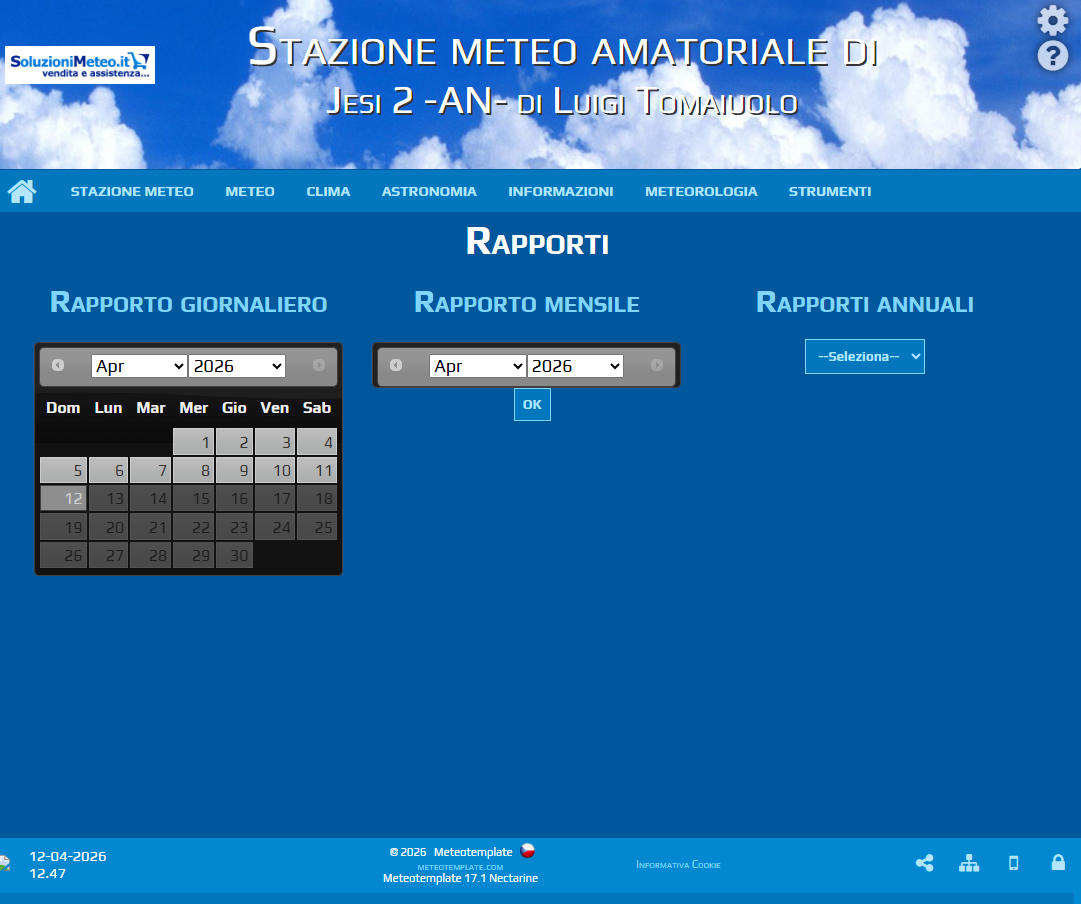
Task: Expand the annual reports Seleziona dropdown
Action: point(864,356)
